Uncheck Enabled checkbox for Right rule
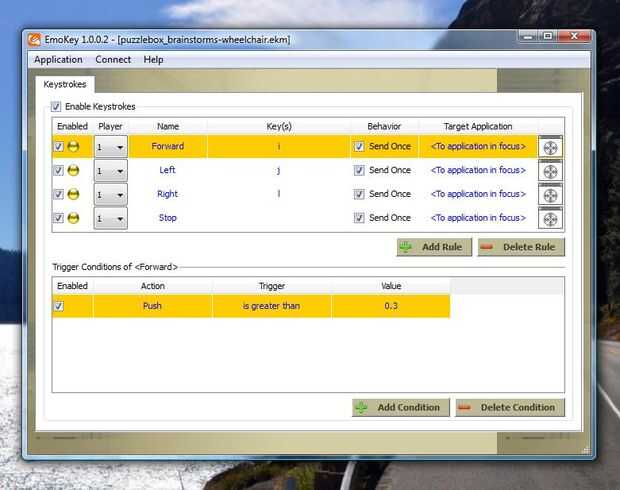 (x=59, y=194)
